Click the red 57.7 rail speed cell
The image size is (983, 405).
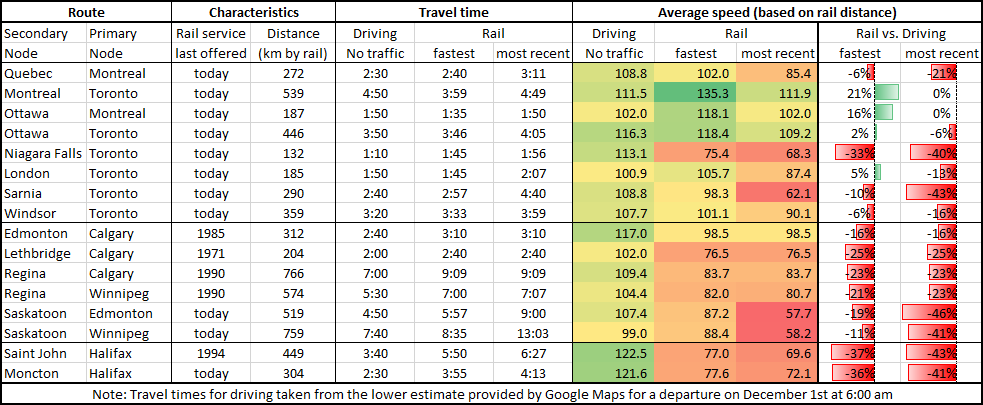(776, 313)
